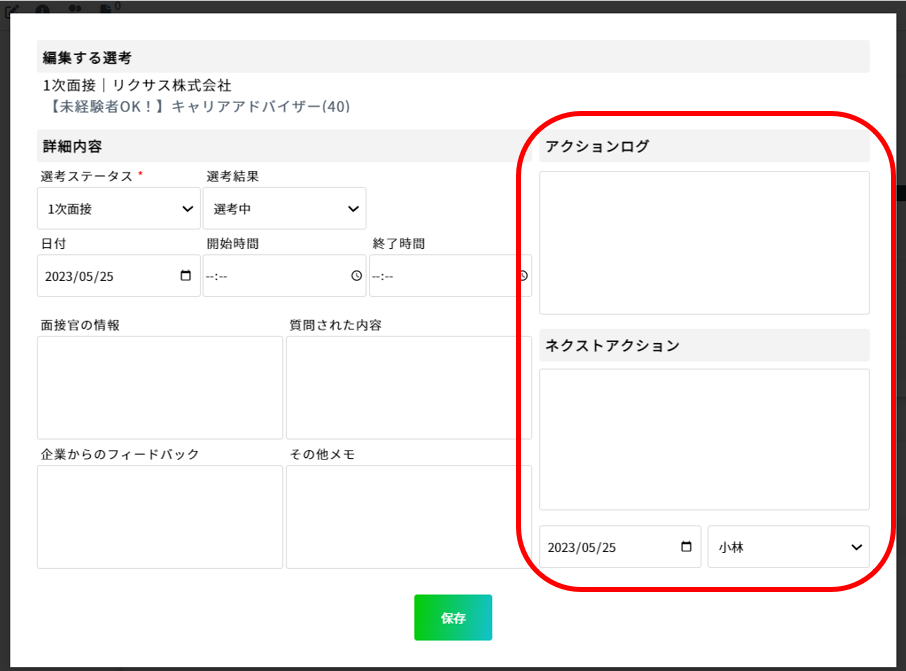Select the 終了時間 time input
Image resolution: width=906 pixels, height=671 pixels.
(450, 276)
